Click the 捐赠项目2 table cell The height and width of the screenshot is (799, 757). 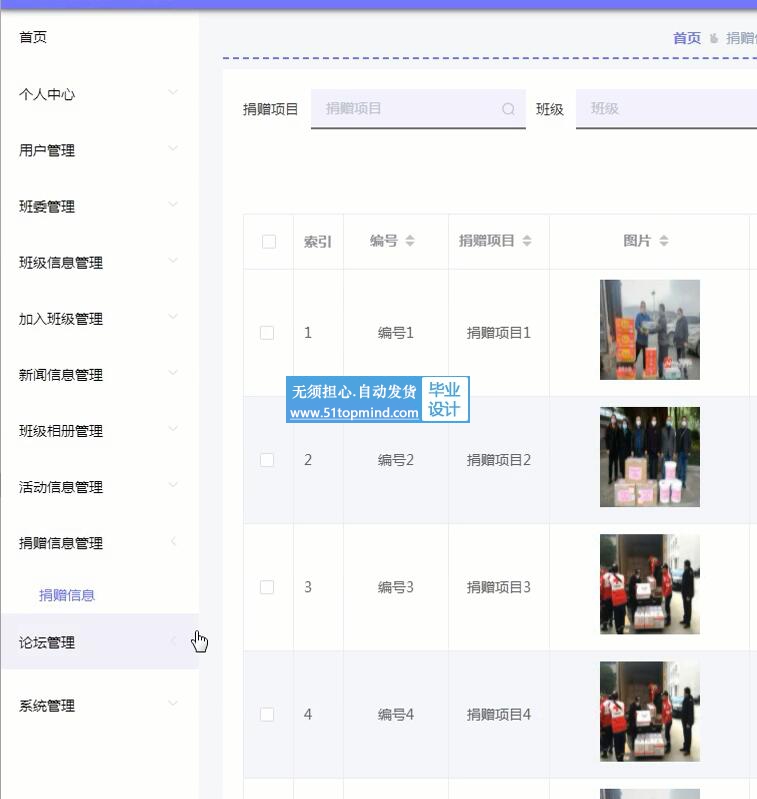499,460
